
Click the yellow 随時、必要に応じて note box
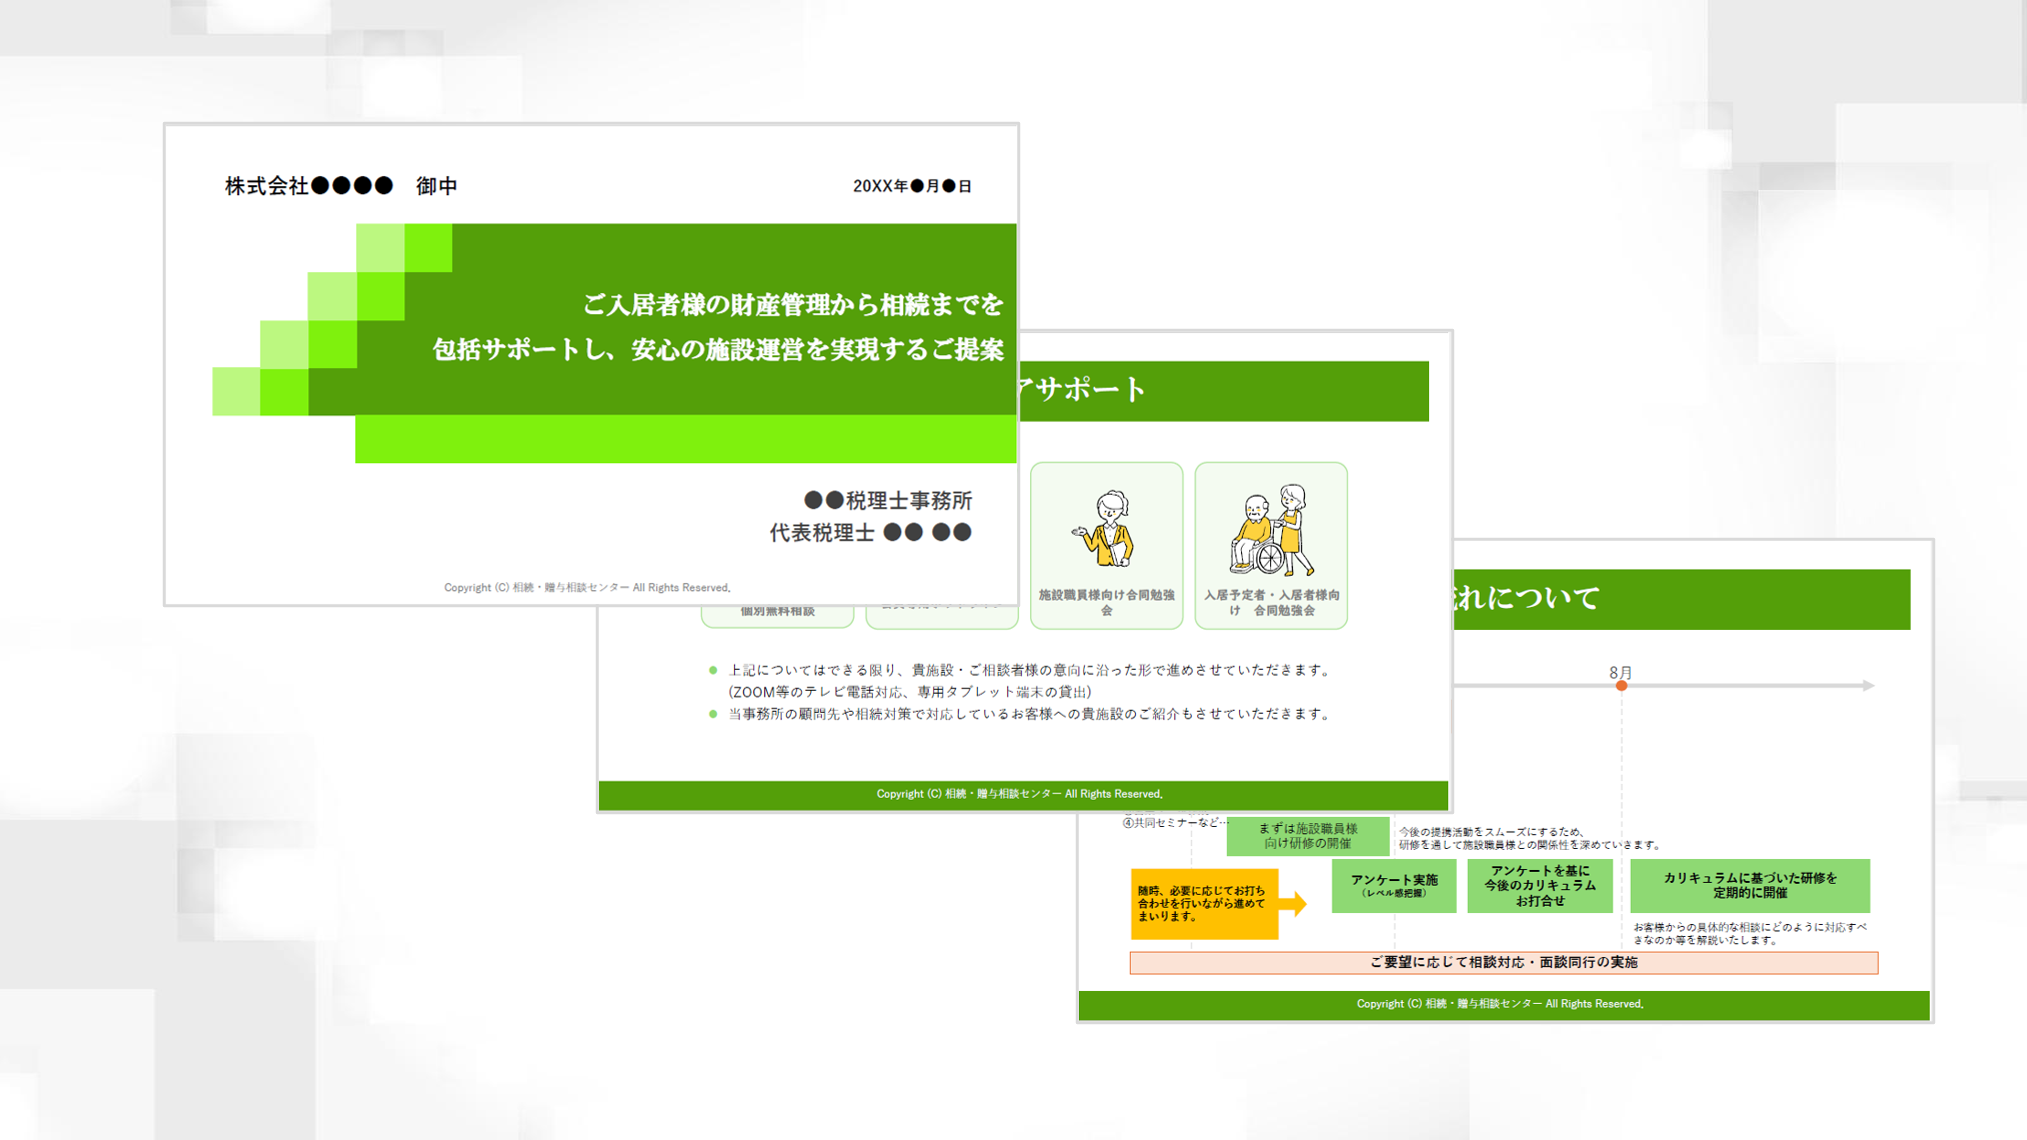click(x=1203, y=903)
